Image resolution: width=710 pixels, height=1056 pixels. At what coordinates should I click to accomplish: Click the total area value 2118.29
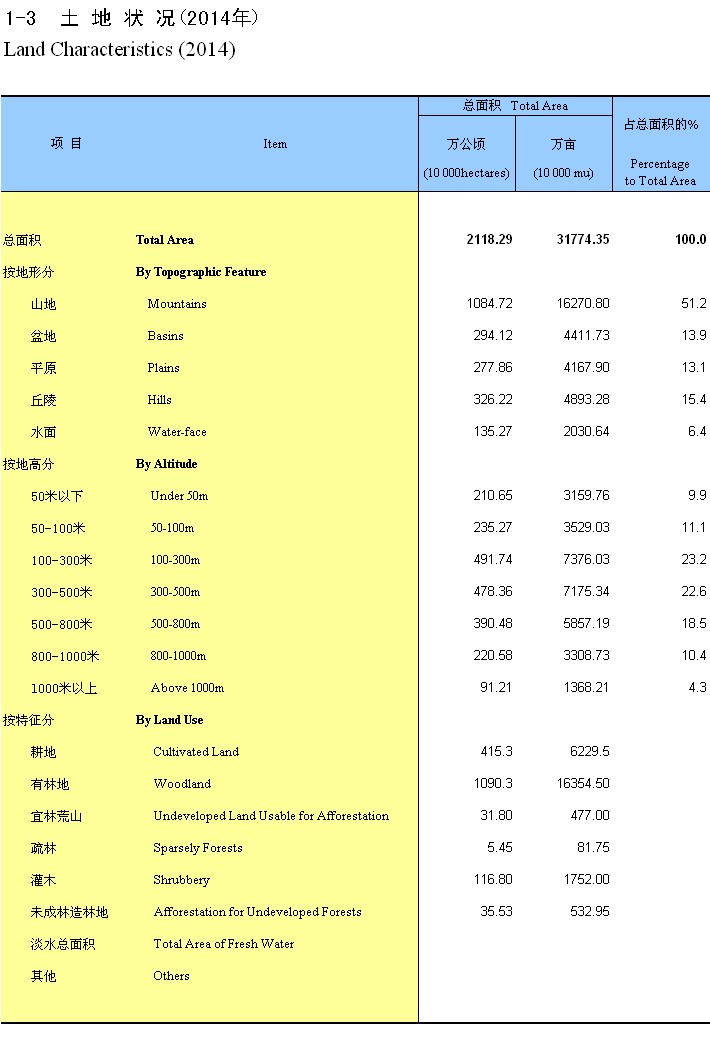[489, 240]
